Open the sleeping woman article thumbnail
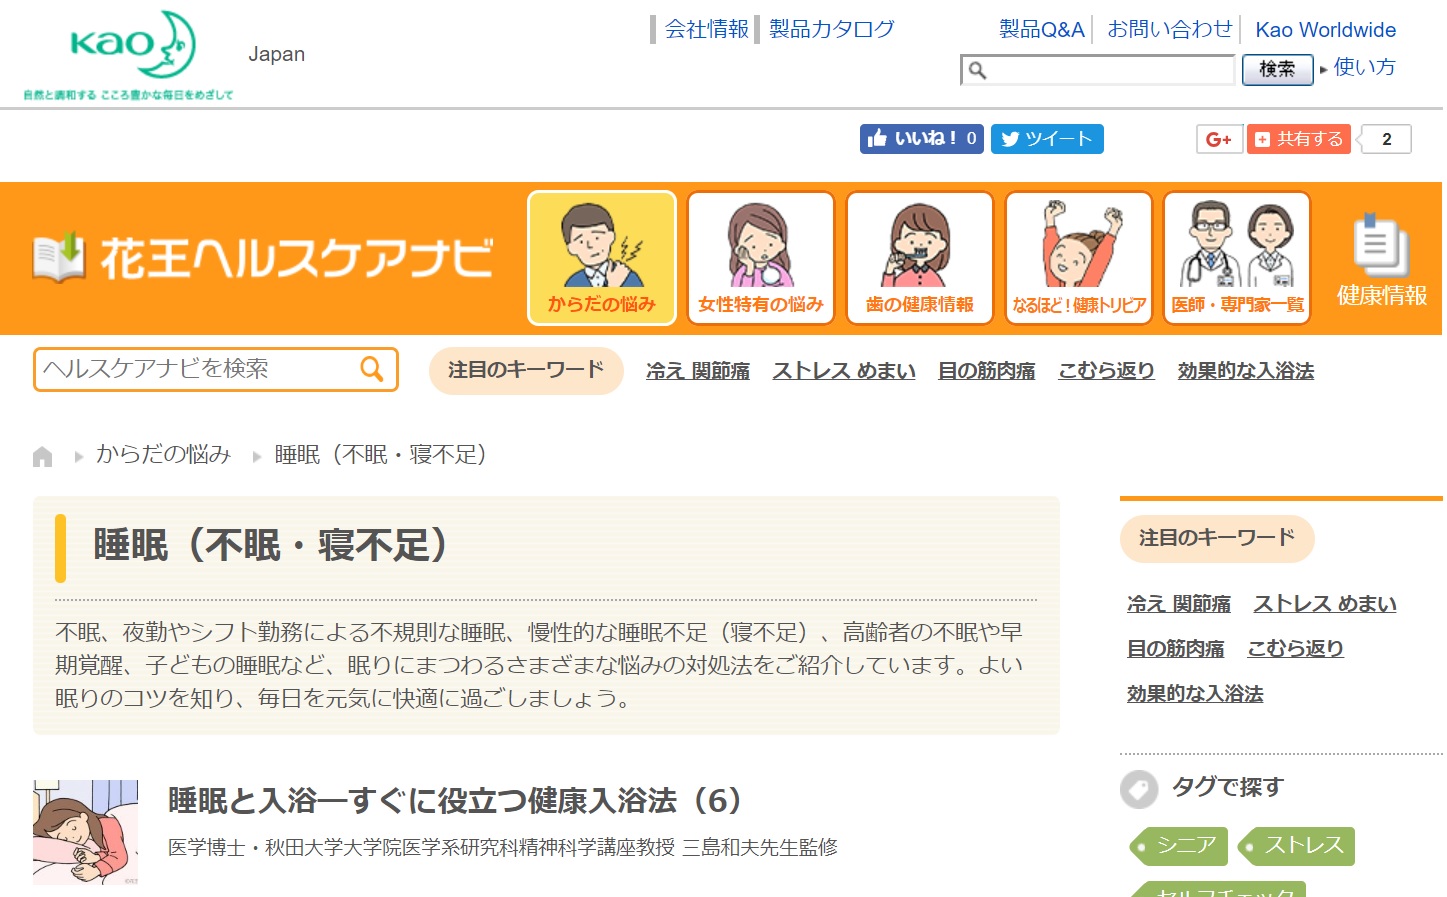This screenshot has height=897, width=1447. [x=85, y=832]
